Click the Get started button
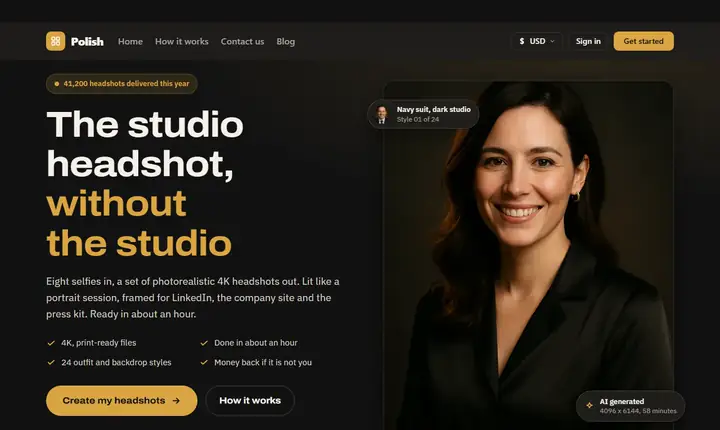Screen dimensions: 720x430 [644, 41]
